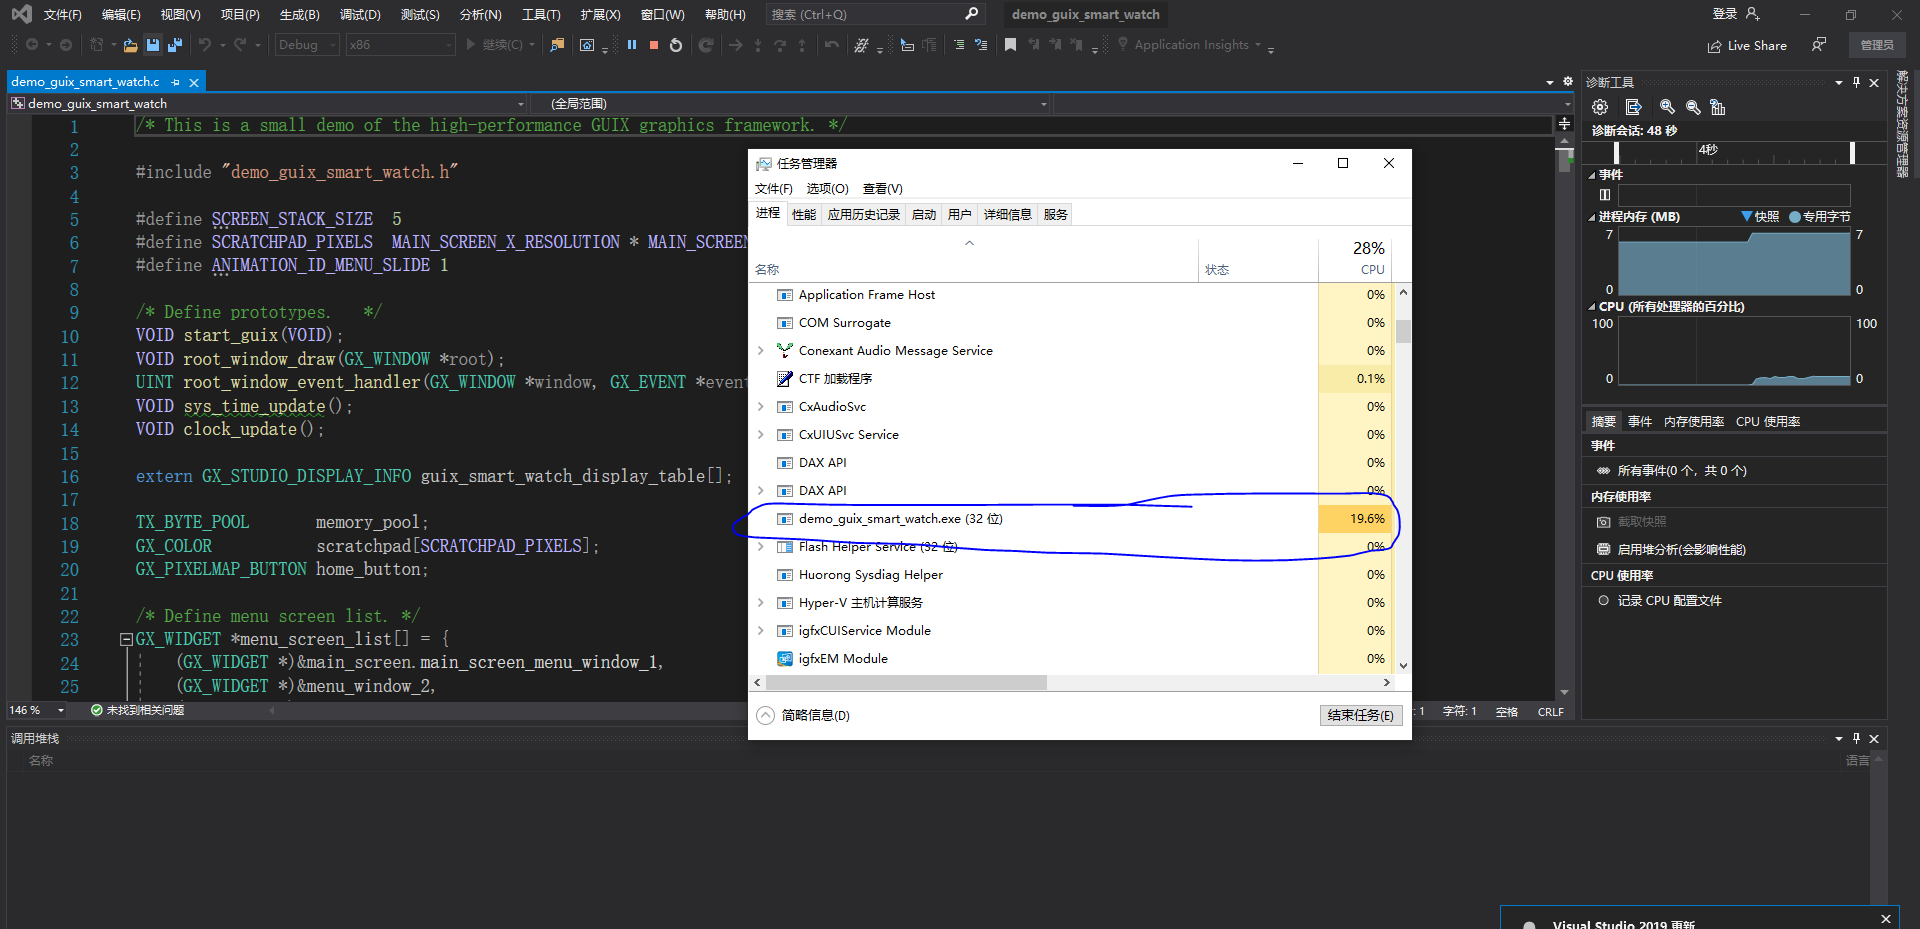
Task: Pause events track in diagnostics panel
Action: pos(1605,195)
